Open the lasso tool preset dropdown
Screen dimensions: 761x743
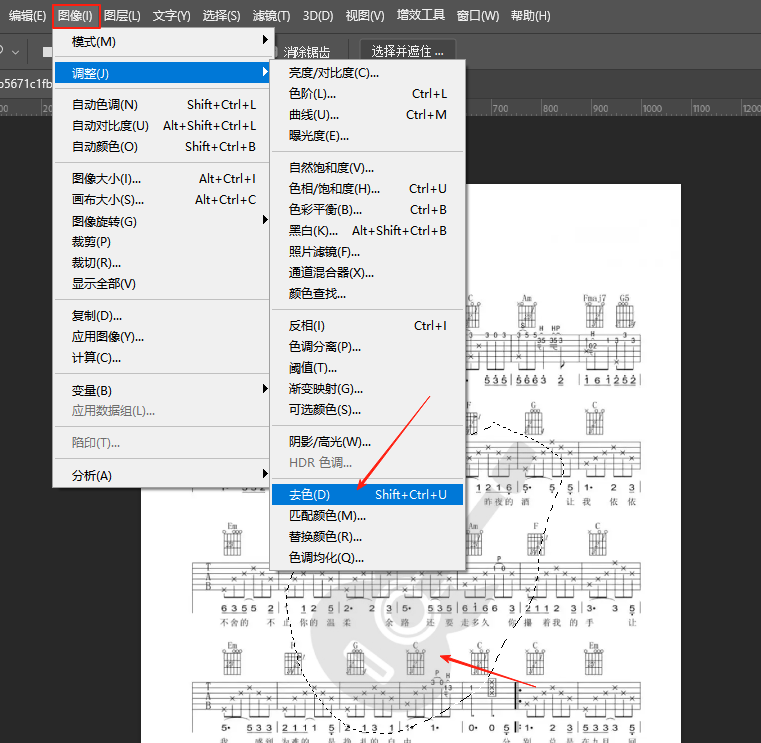(x=15, y=51)
